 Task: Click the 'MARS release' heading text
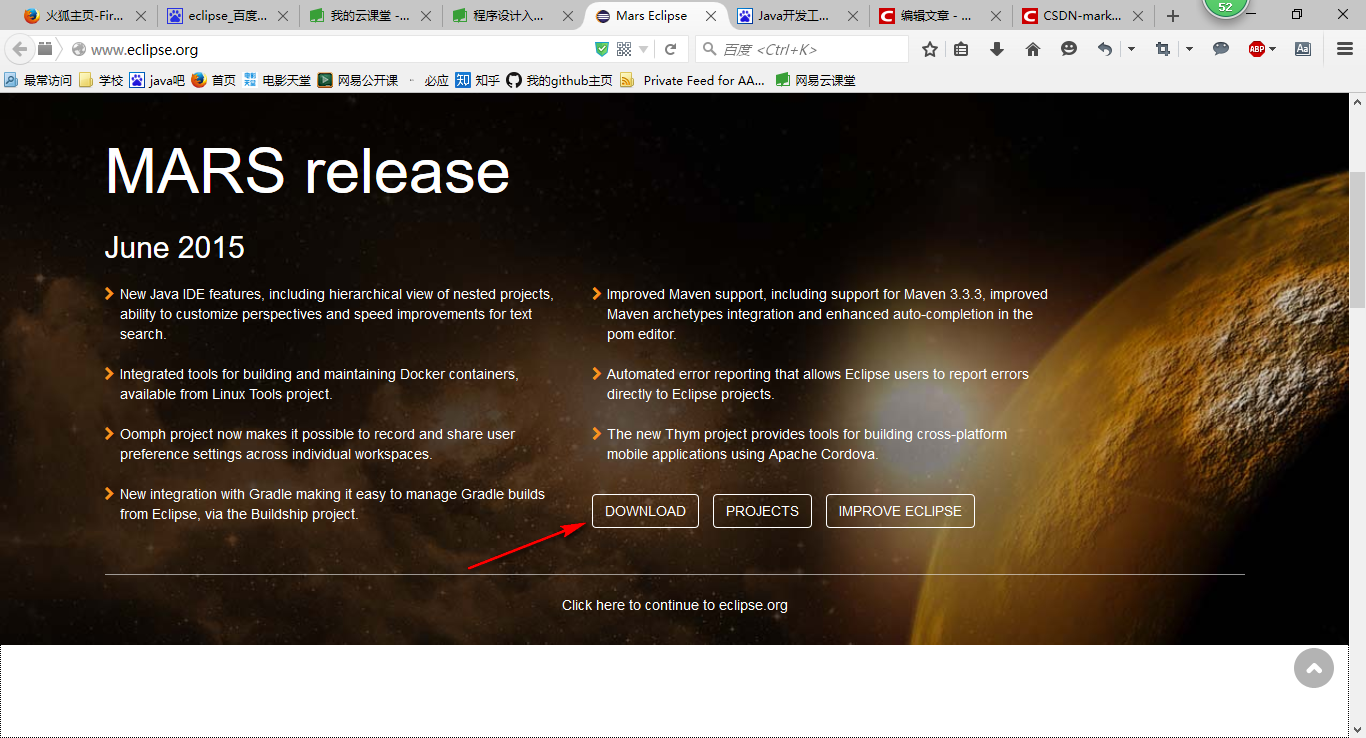tap(307, 171)
